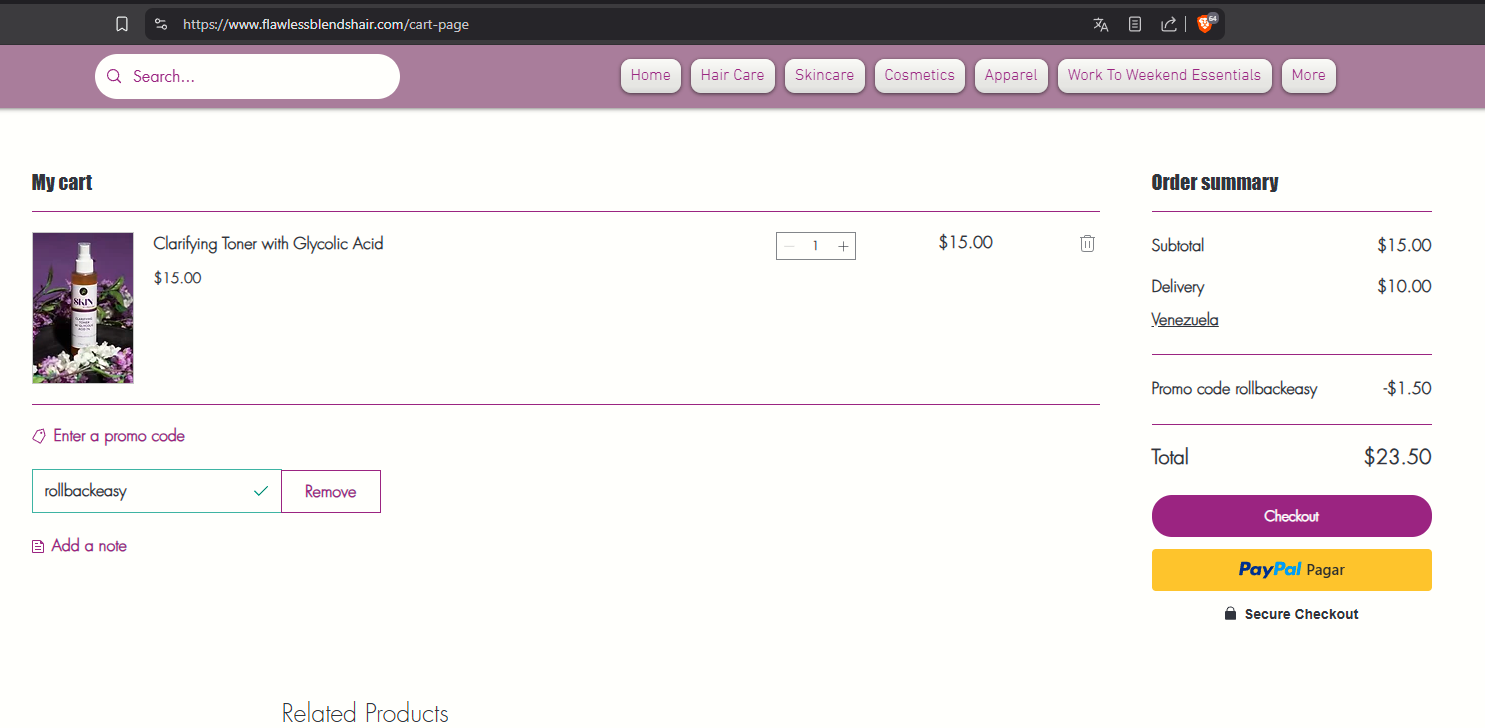This screenshot has width=1485, height=728.
Task: Click the $15.00 unit price under product name
Action: point(178,278)
